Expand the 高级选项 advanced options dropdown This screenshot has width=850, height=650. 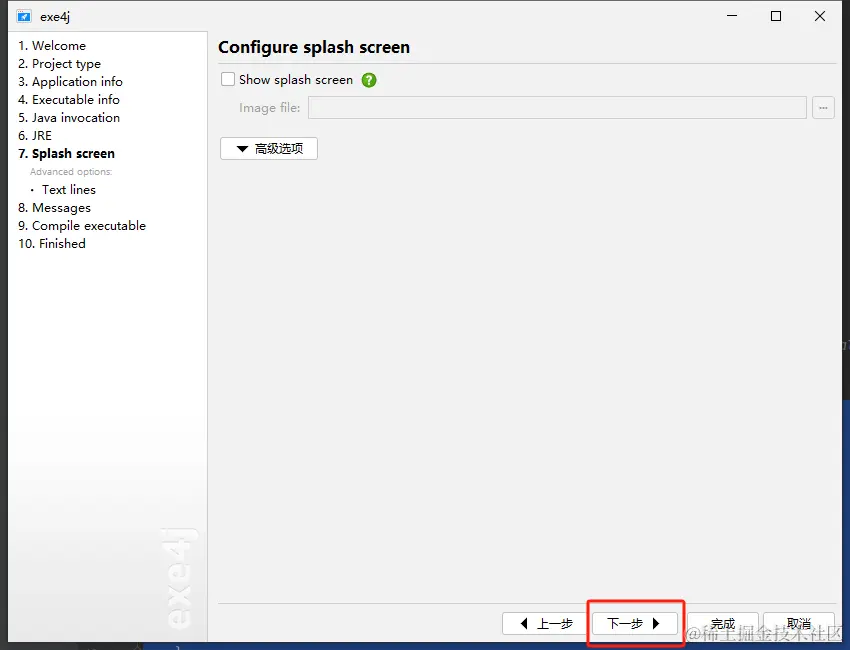coord(269,149)
